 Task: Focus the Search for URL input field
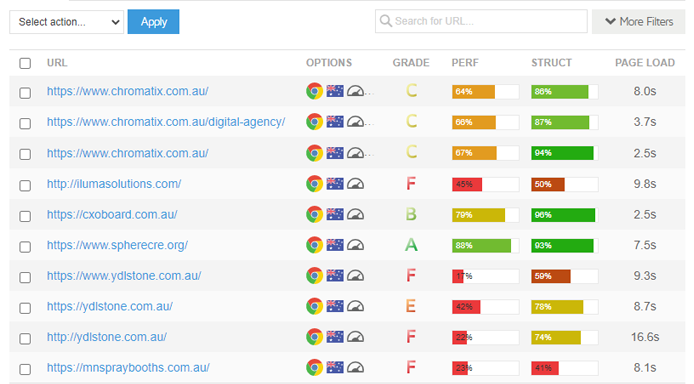coord(481,21)
